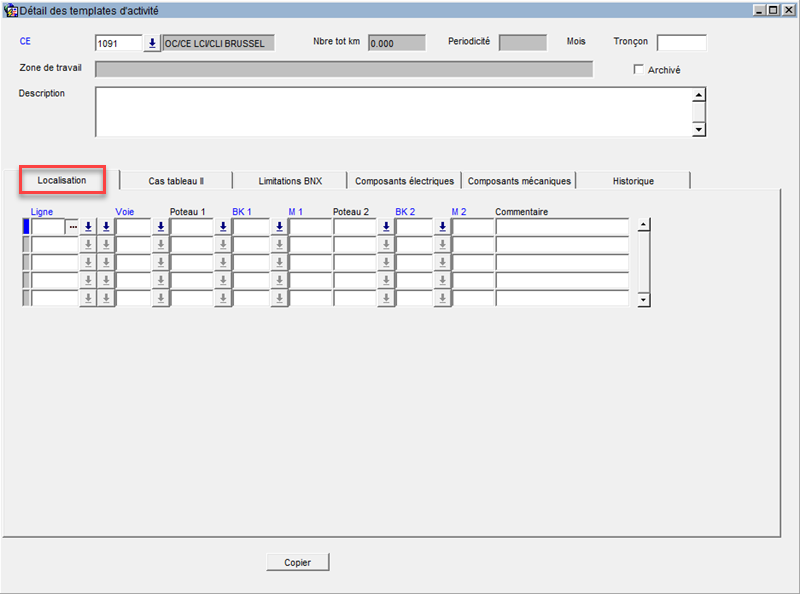Click the Commentaire field in the third row
The width and height of the screenshot is (800, 594).
[562, 262]
